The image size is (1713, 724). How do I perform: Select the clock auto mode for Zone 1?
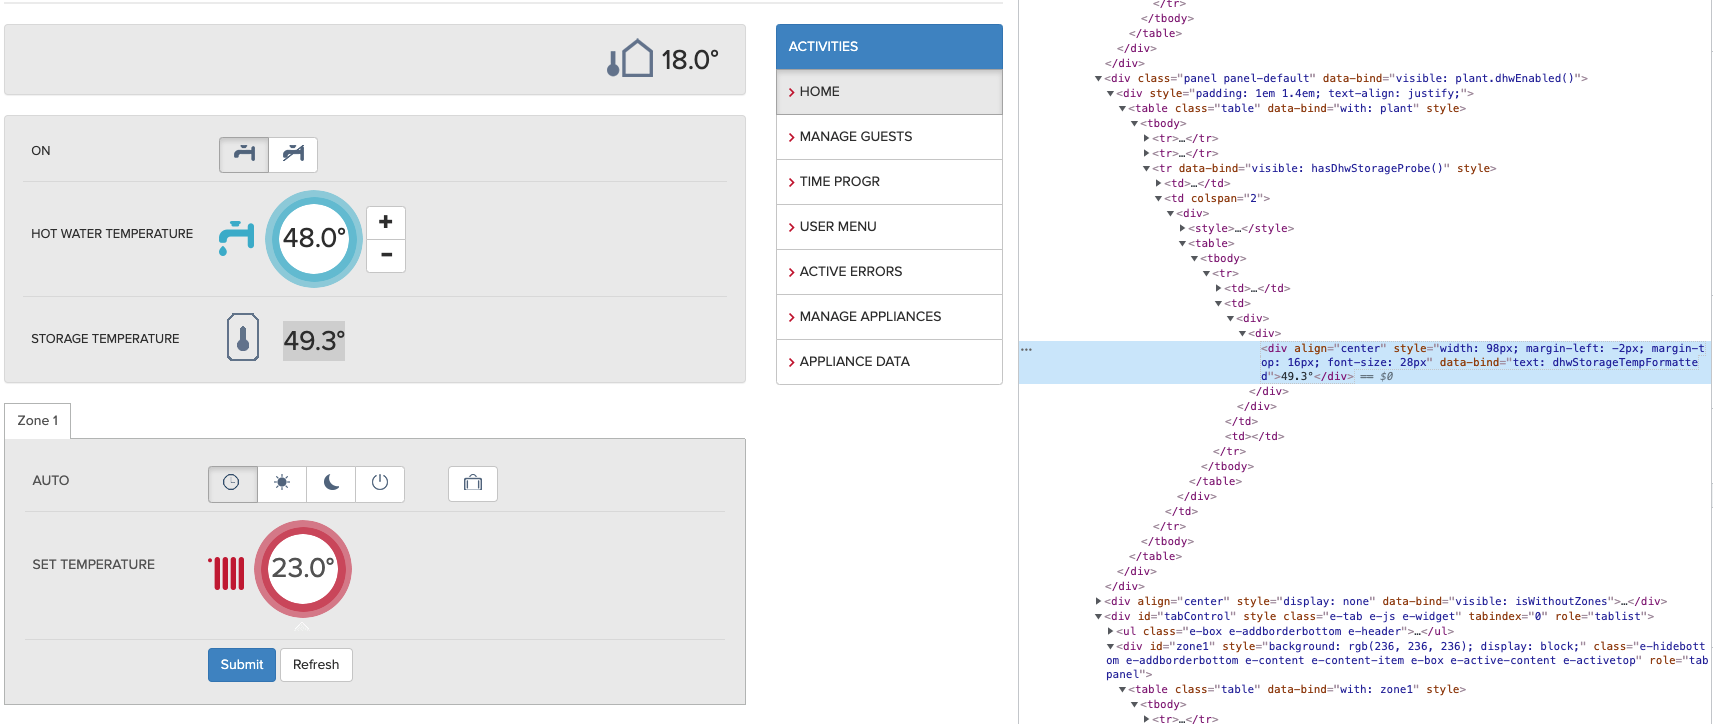(232, 483)
